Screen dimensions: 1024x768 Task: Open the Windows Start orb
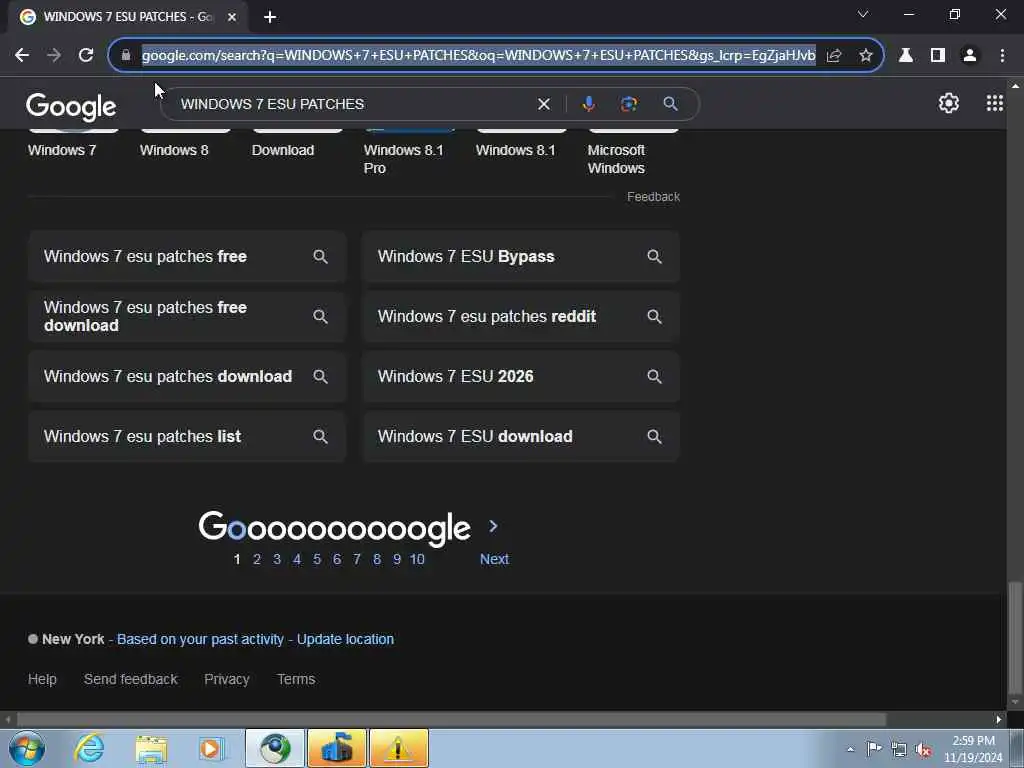(x=26, y=748)
